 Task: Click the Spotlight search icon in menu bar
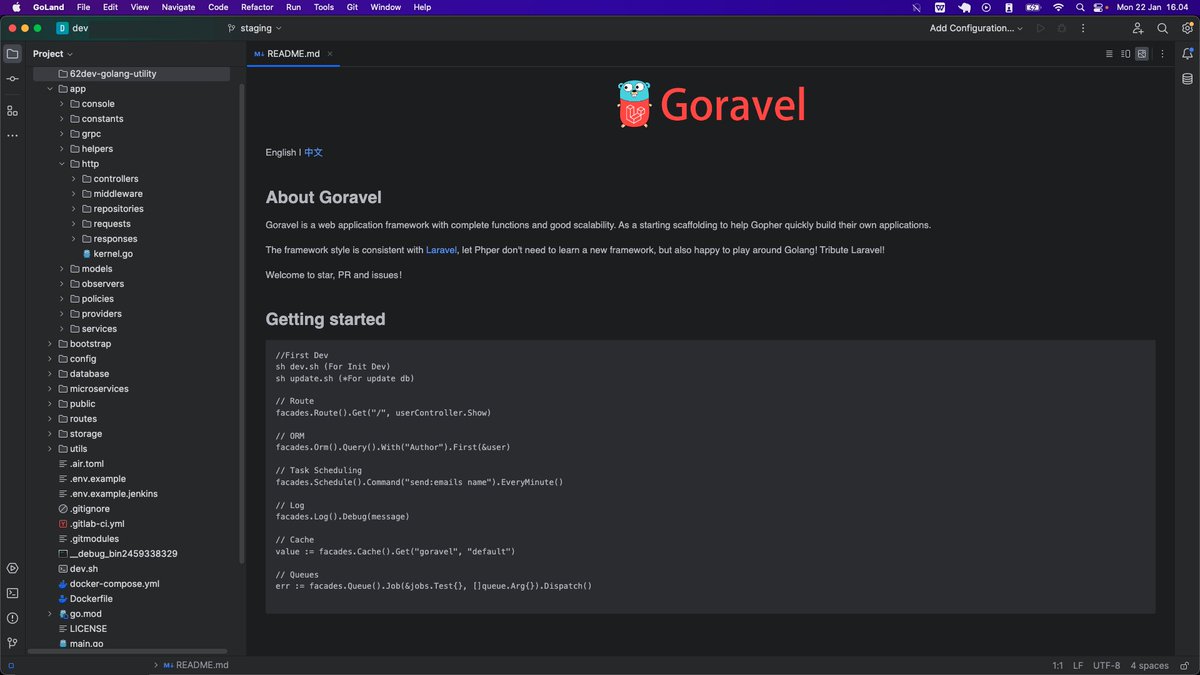[1079, 7]
